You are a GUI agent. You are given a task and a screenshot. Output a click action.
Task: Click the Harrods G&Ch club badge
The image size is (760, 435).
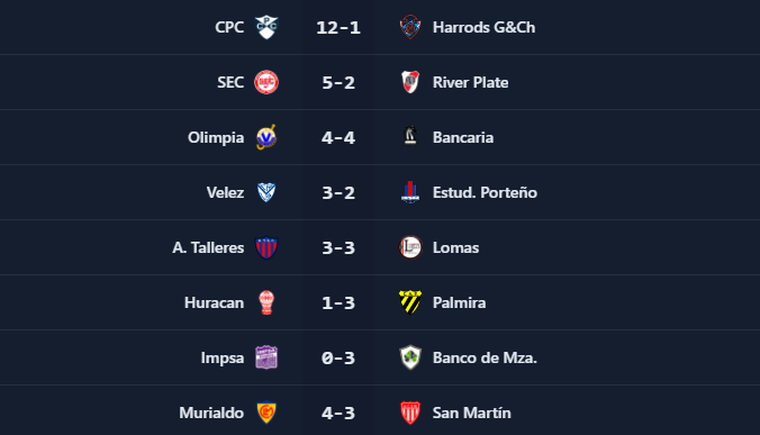(409, 27)
